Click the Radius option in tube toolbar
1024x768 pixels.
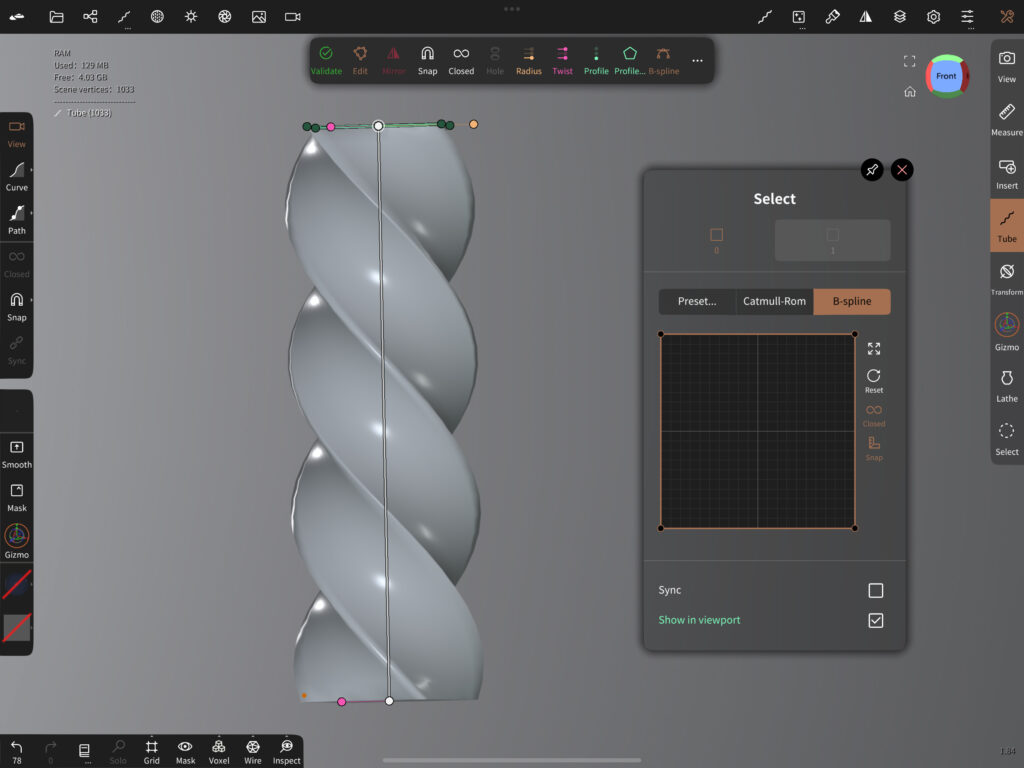point(529,58)
